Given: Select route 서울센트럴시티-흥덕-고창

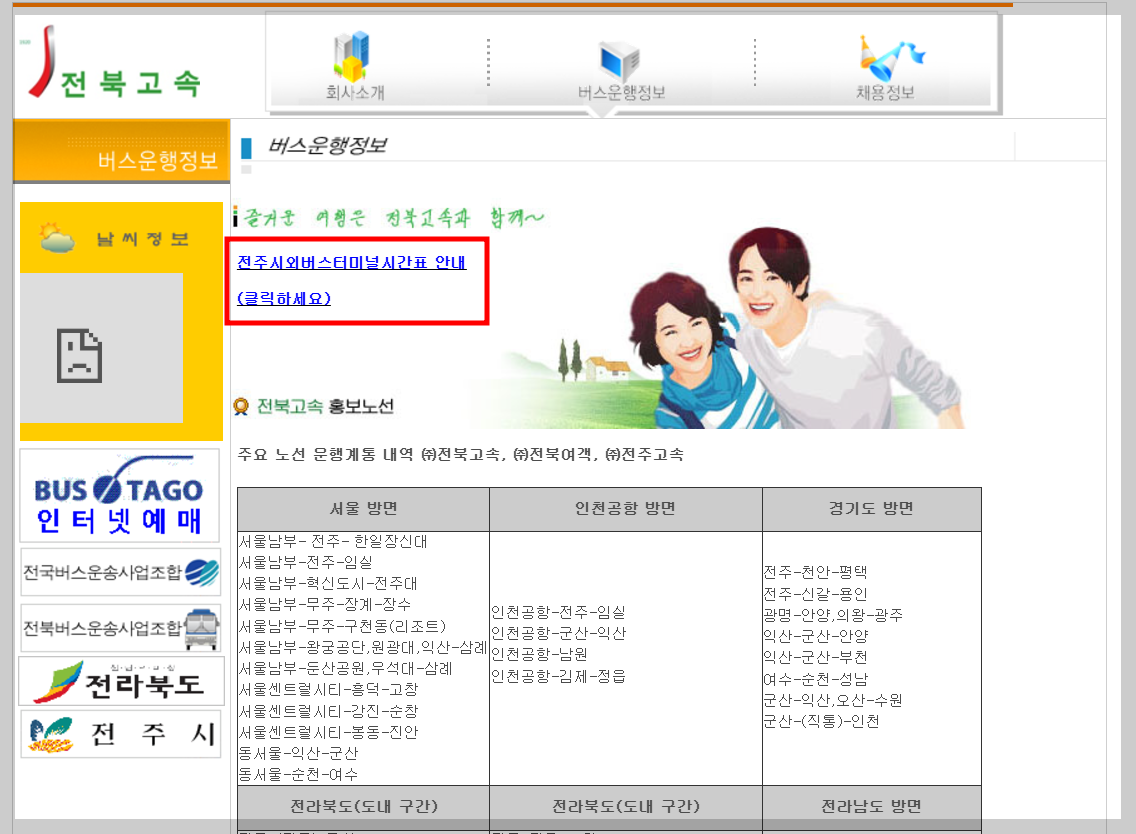Looking at the screenshot, I should pos(328,690).
